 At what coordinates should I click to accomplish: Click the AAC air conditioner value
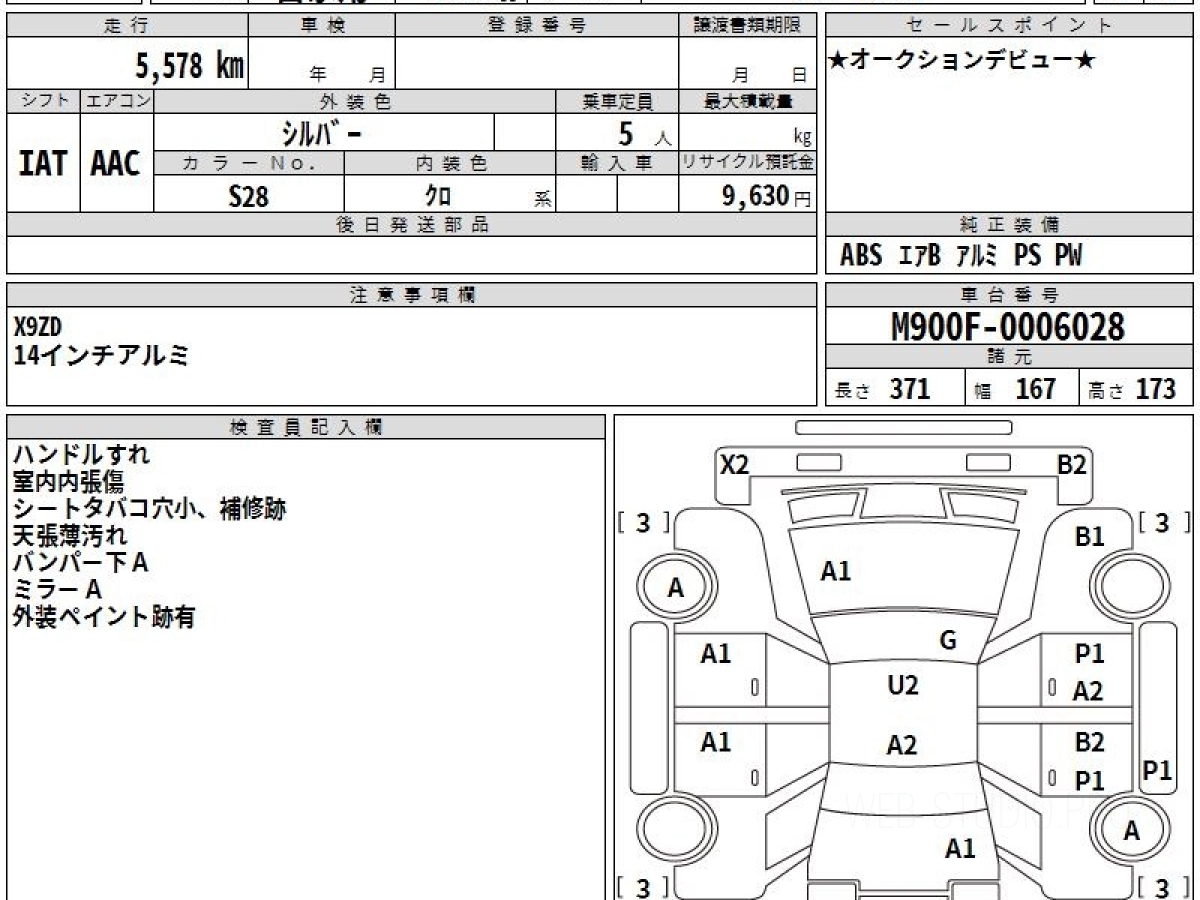[x=116, y=163]
